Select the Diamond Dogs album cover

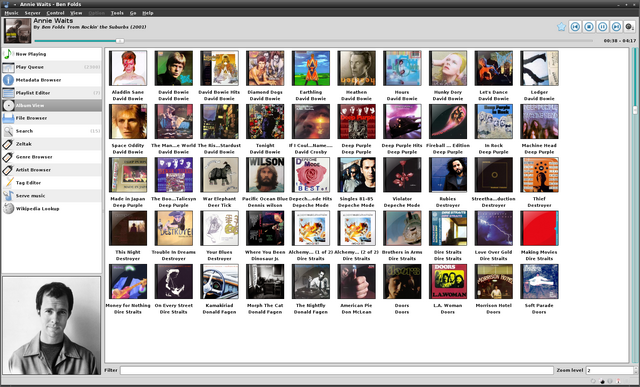pyautogui.click(x=265, y=68)
